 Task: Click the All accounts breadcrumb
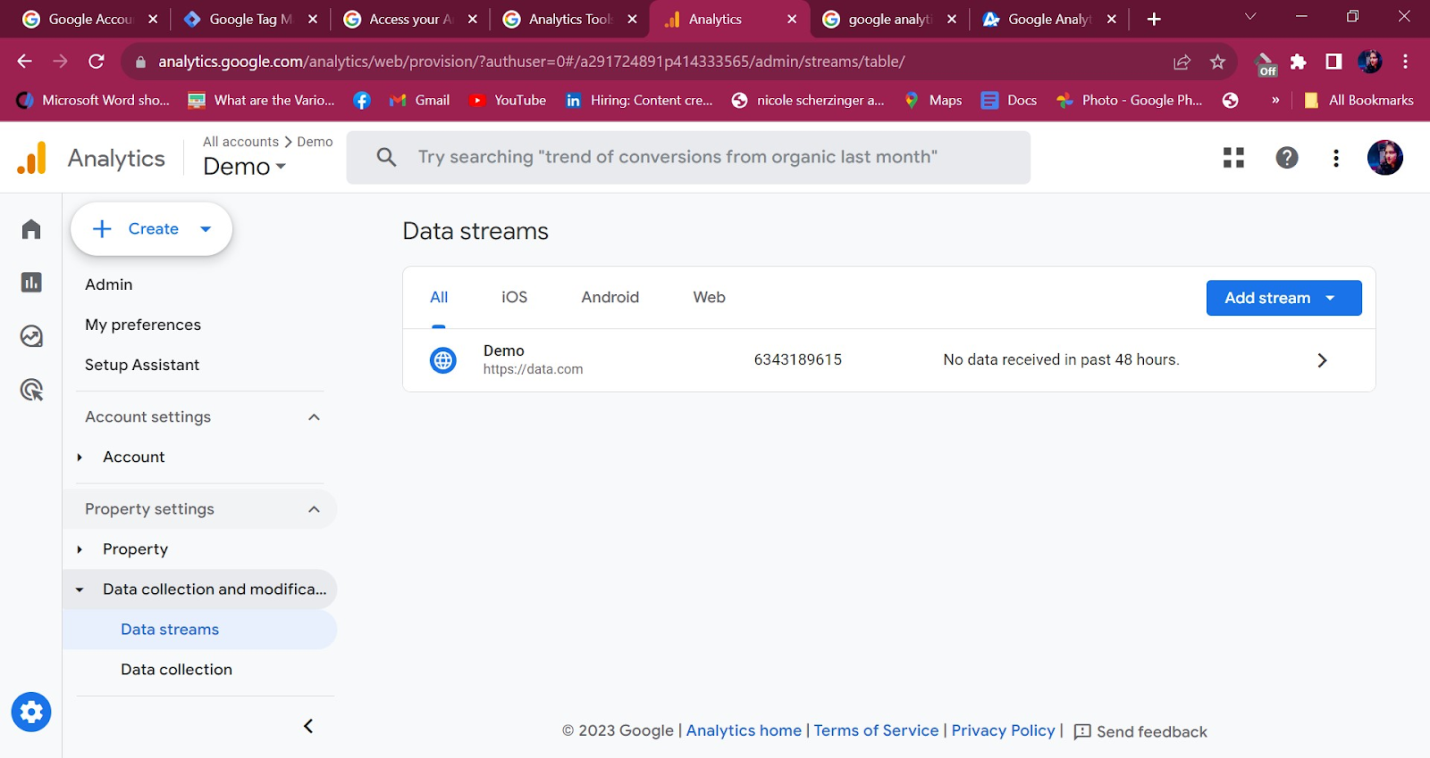coord(241,142)
